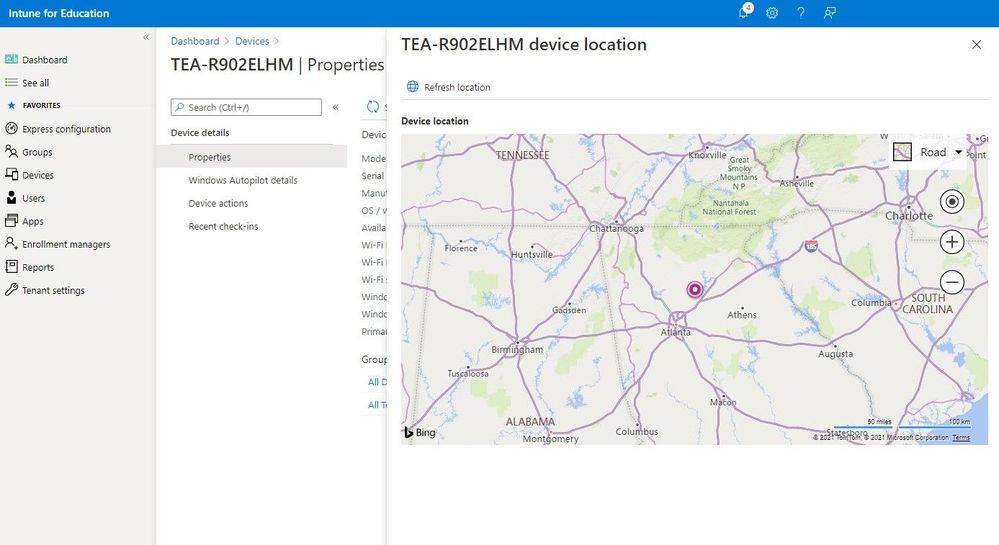Click the Express configuration gauge icon
Image resolution: width=999 pixels, height=545 pixels.
11,128
